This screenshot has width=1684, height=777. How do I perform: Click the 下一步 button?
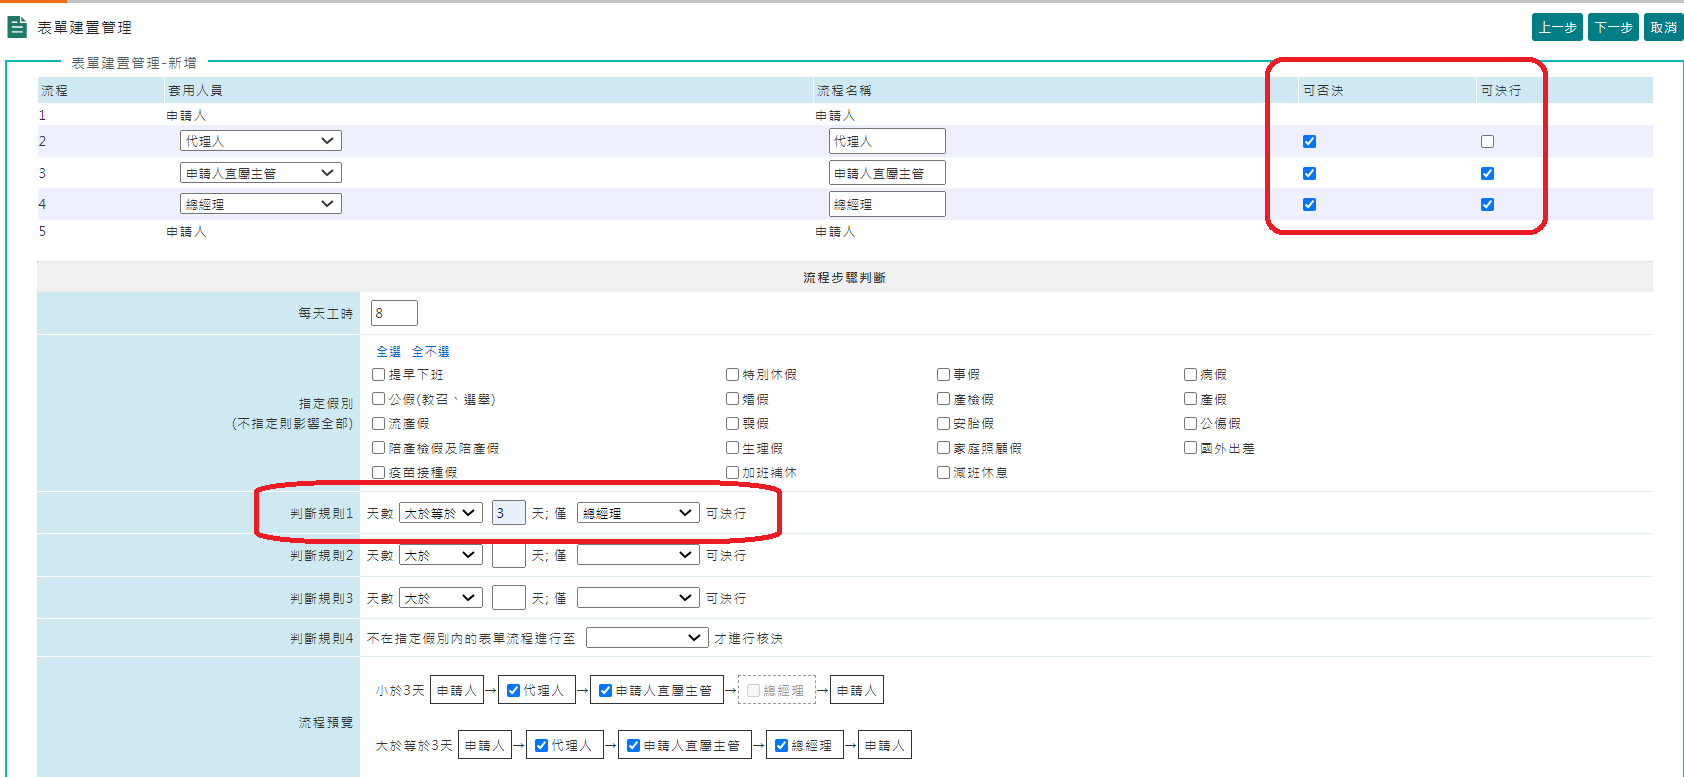[1613, 27]
